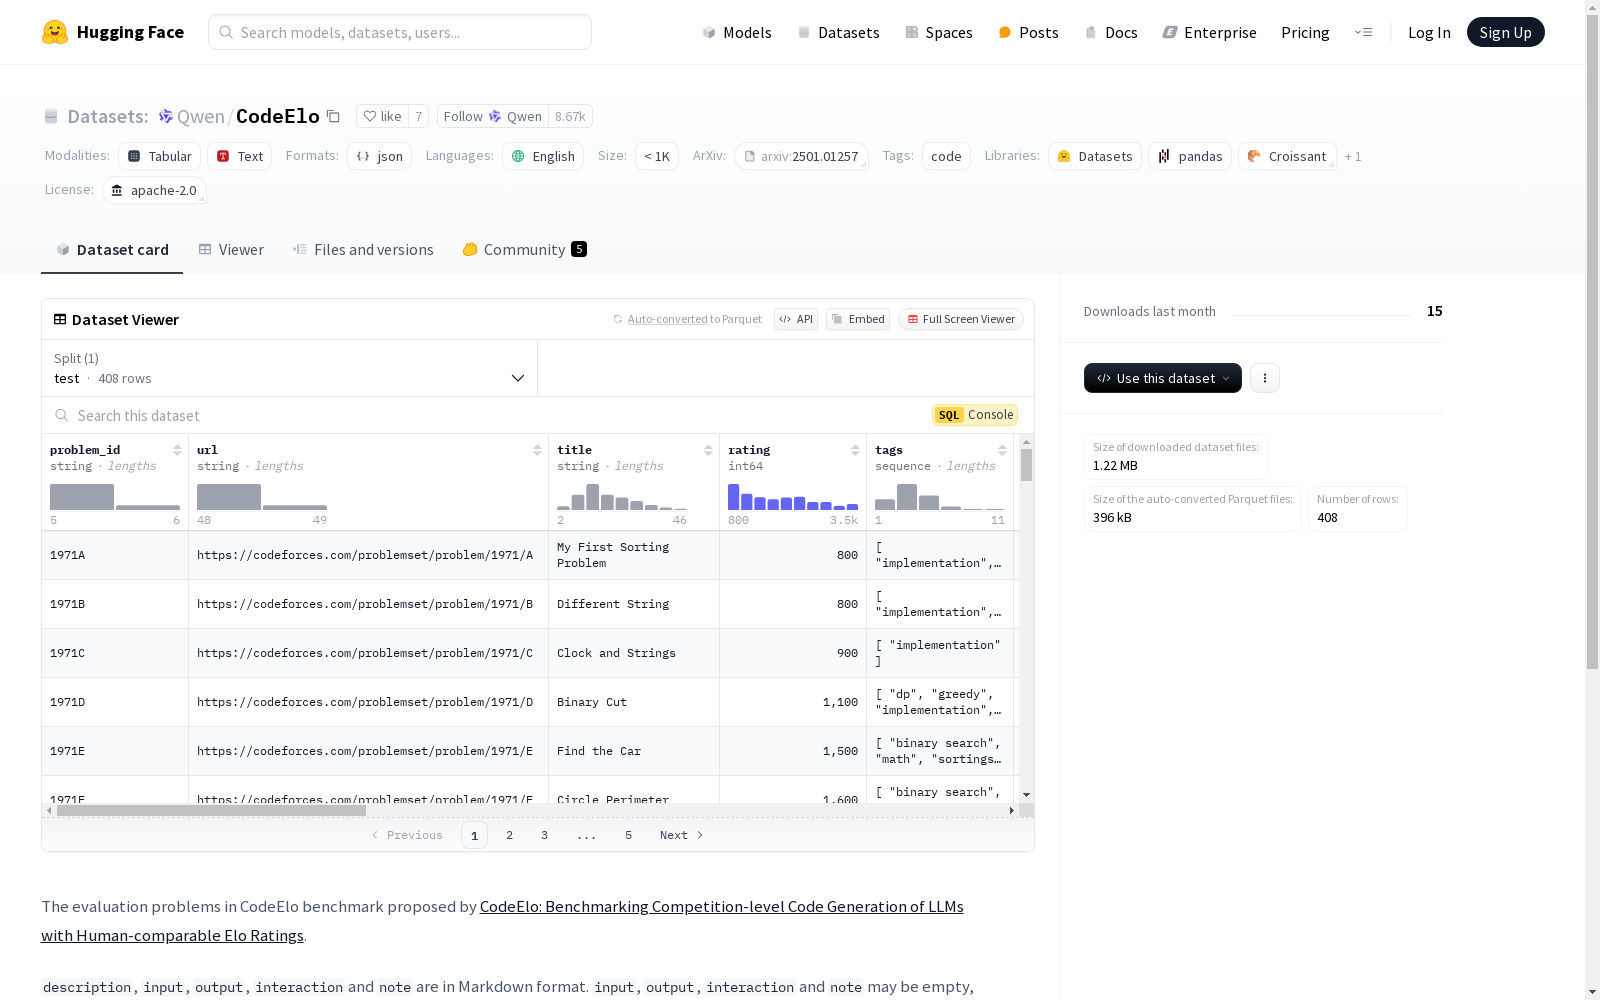Sort by the url column arrows
This screenshot has height=1000, width=1600.
[x=537, y=450]
